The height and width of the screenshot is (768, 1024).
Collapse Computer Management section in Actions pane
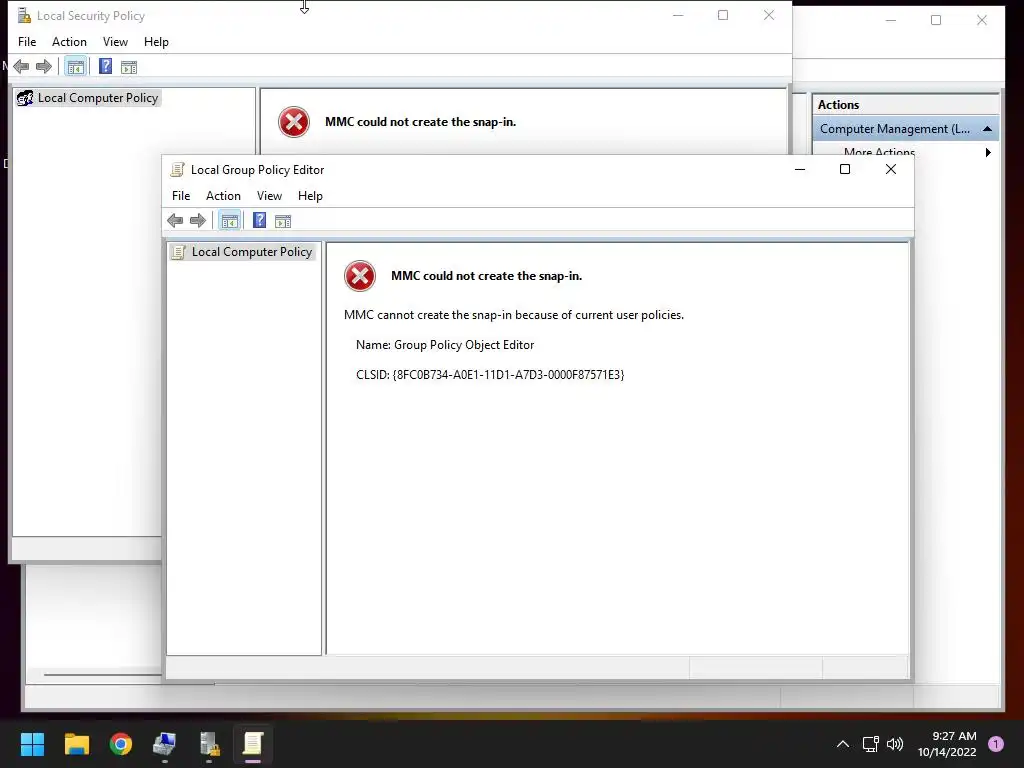coord(987,129)
